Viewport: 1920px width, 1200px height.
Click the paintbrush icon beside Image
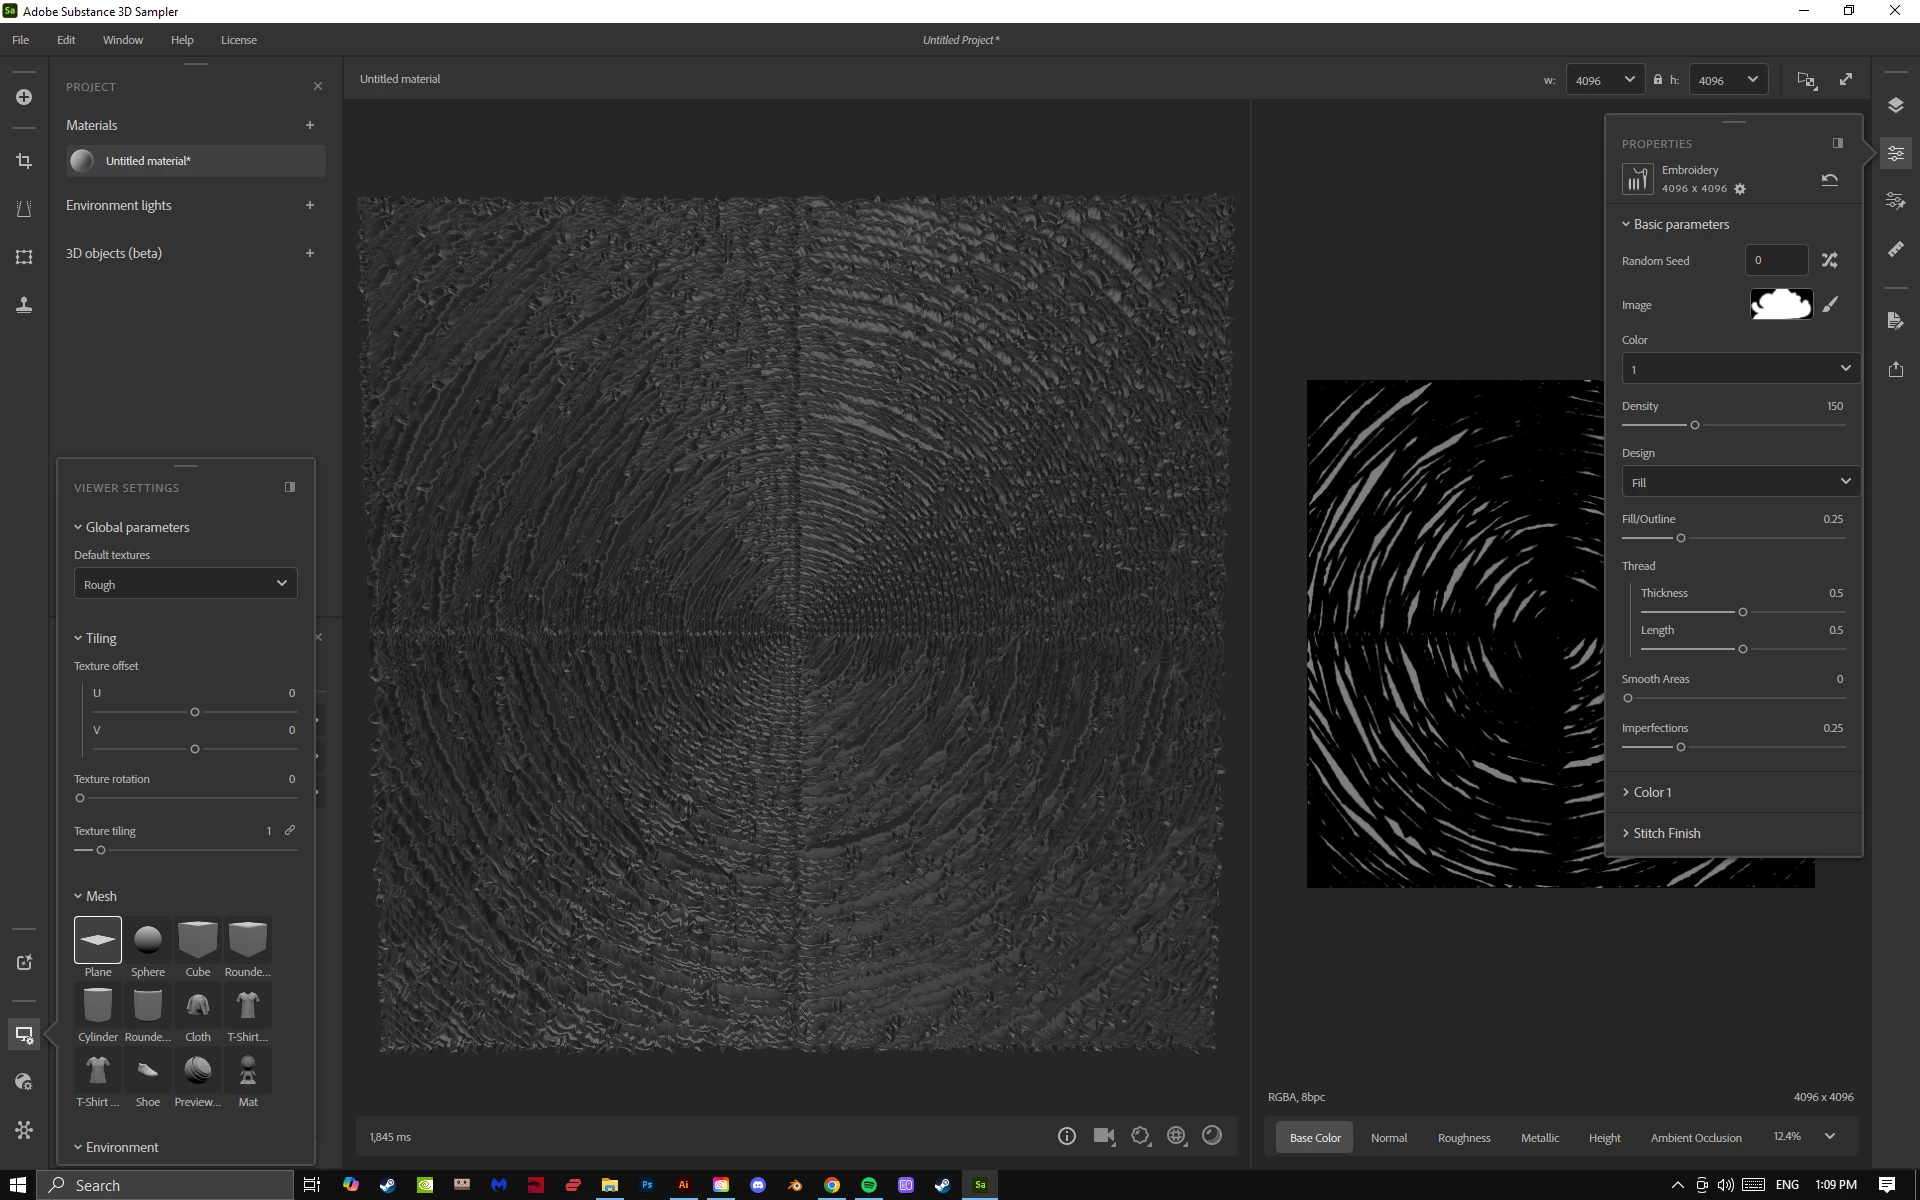(1830, 304)
